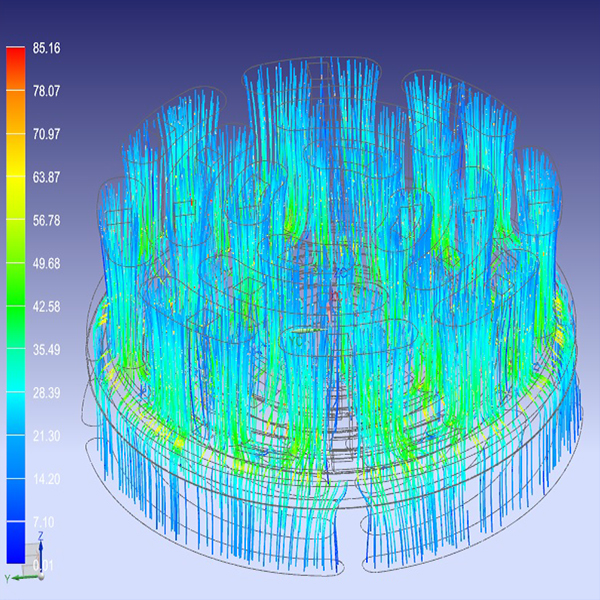Click legend value 70.97
Viewport: 600px width, 600px height.
click(x=46, y=134)
